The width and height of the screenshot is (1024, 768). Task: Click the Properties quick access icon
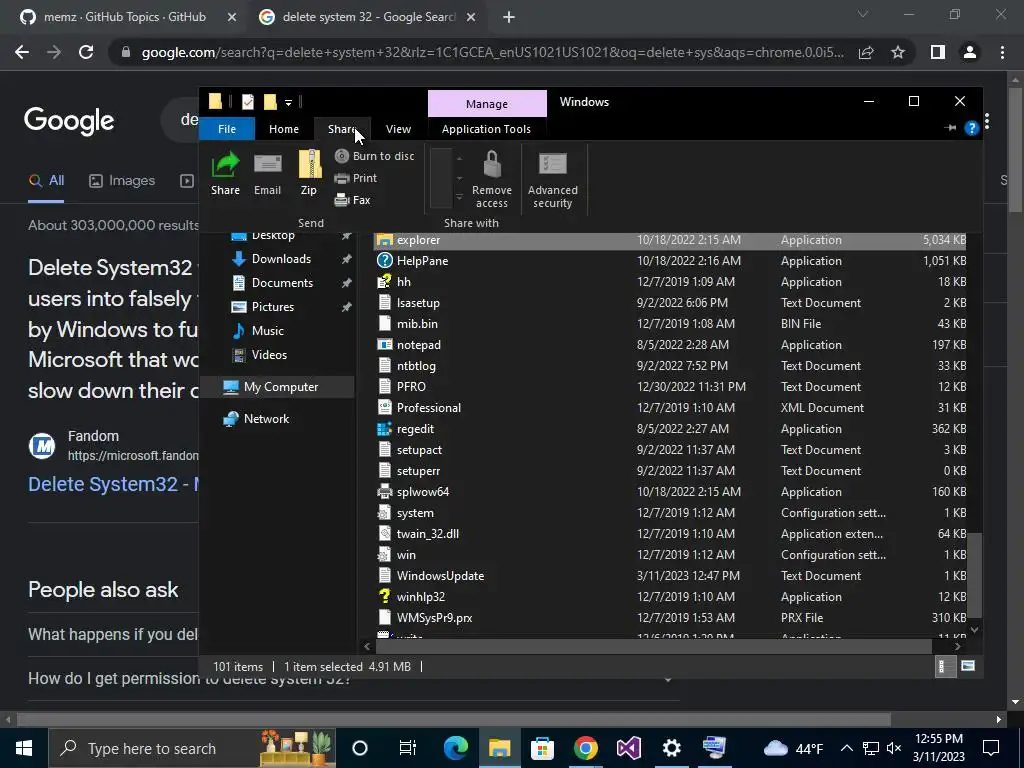tap(248, 102)
